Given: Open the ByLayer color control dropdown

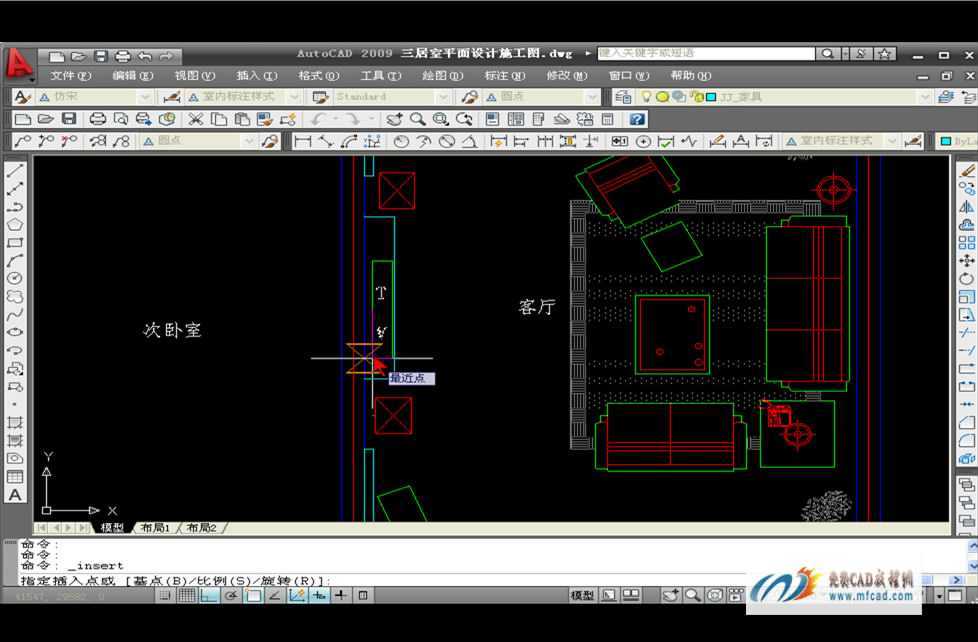Looking at the screenshot, I should [x=957, y=142].
